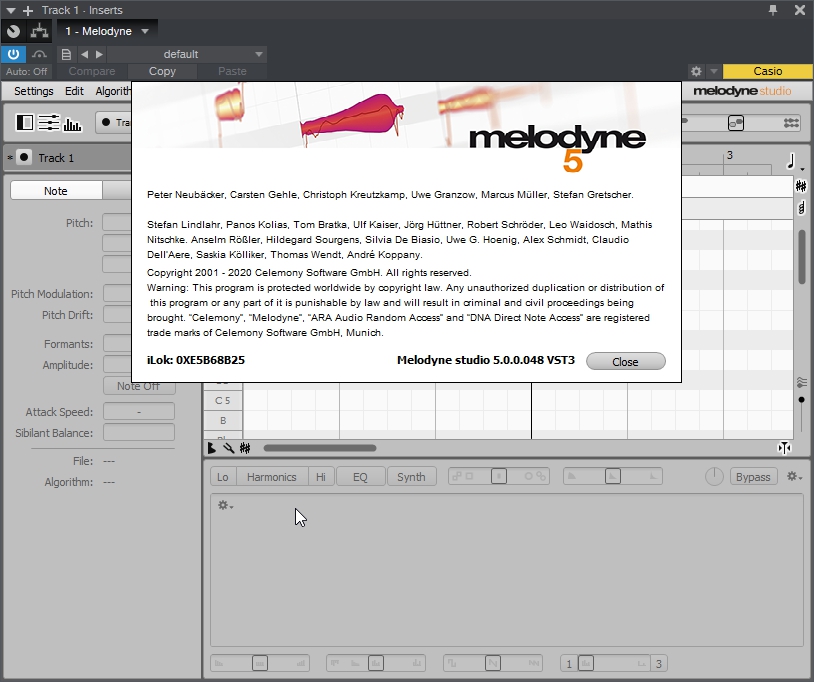Go to the previous preset arrow
The width and height of the screenshot is (814, 682).
coord(84,54)
